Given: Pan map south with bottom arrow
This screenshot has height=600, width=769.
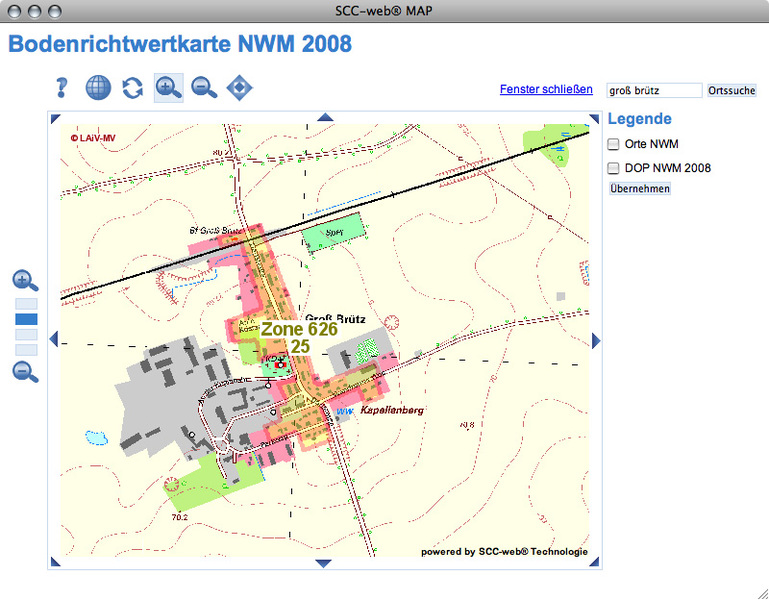Looking at the screenshot, I should [324, 563].
